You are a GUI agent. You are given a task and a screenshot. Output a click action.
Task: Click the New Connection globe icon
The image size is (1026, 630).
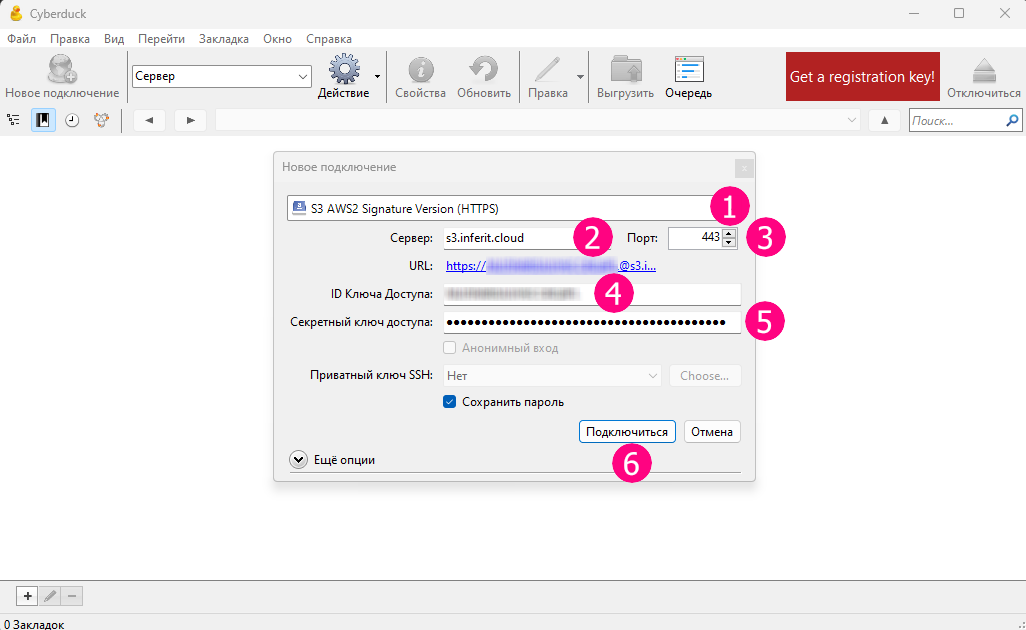tap(62, 69)
